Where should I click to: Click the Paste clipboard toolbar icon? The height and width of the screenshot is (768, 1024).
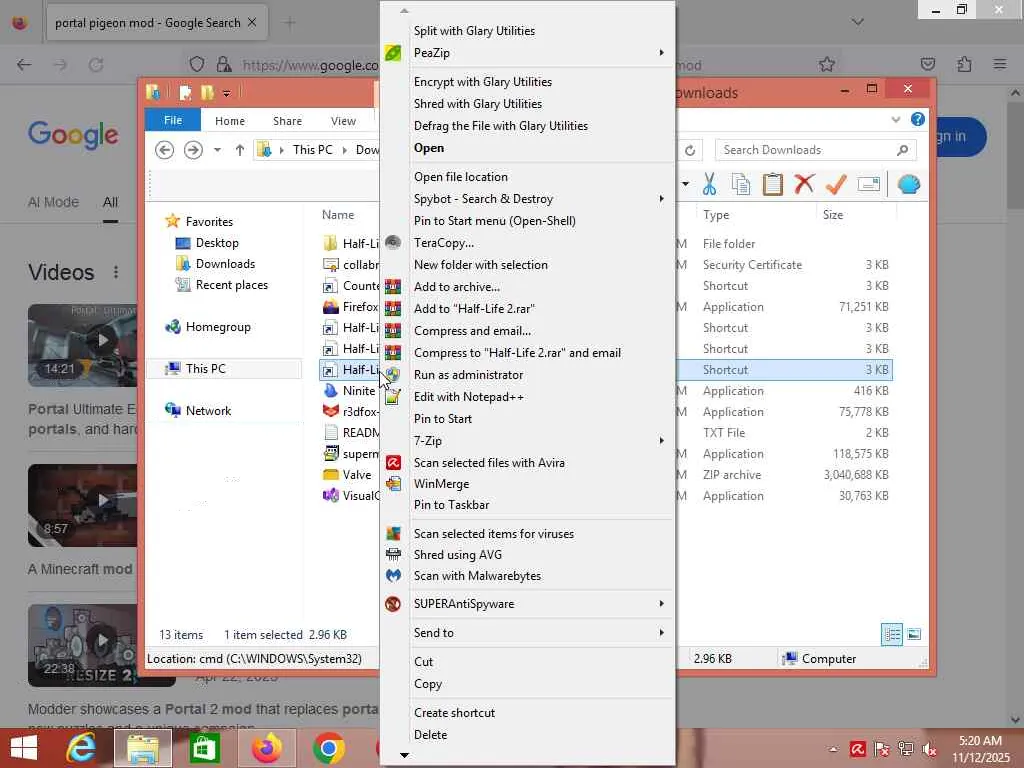(x=773, y=185)
